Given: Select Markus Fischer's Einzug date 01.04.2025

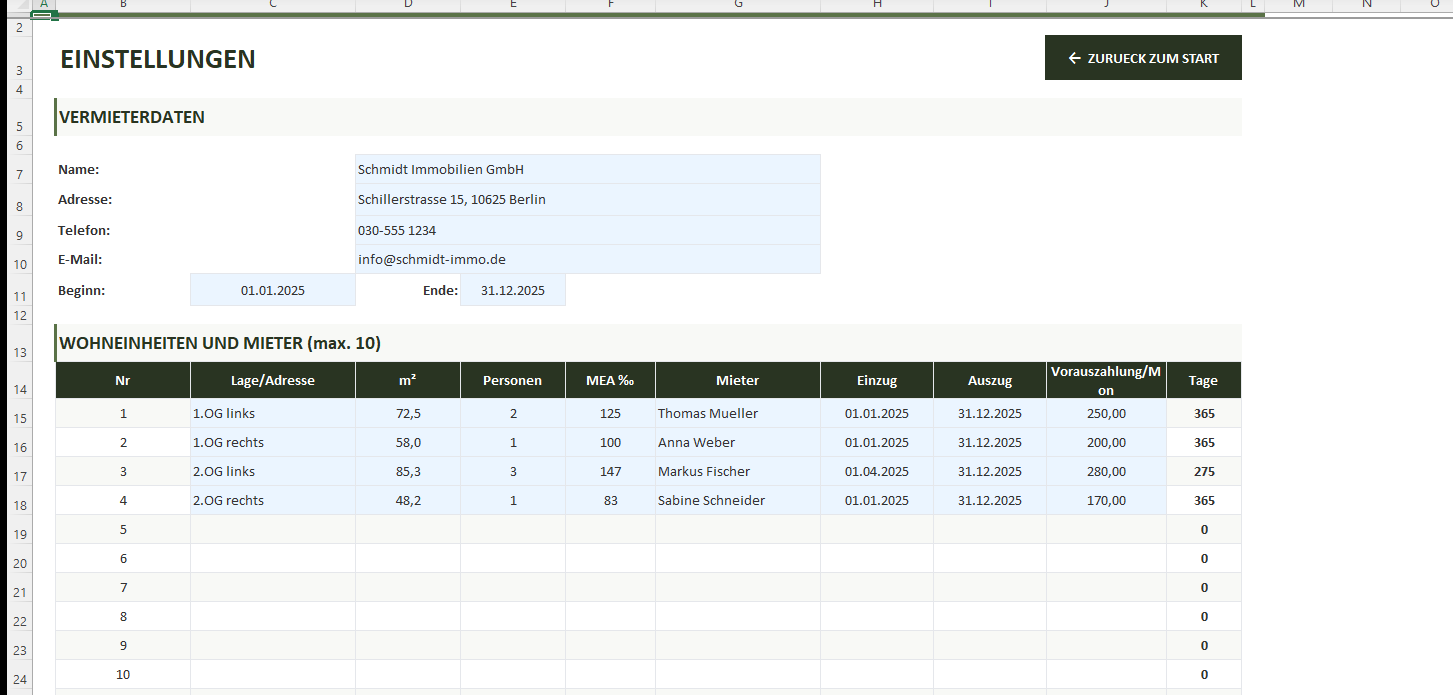Looking at the screenshot, I should pos(876,471).
